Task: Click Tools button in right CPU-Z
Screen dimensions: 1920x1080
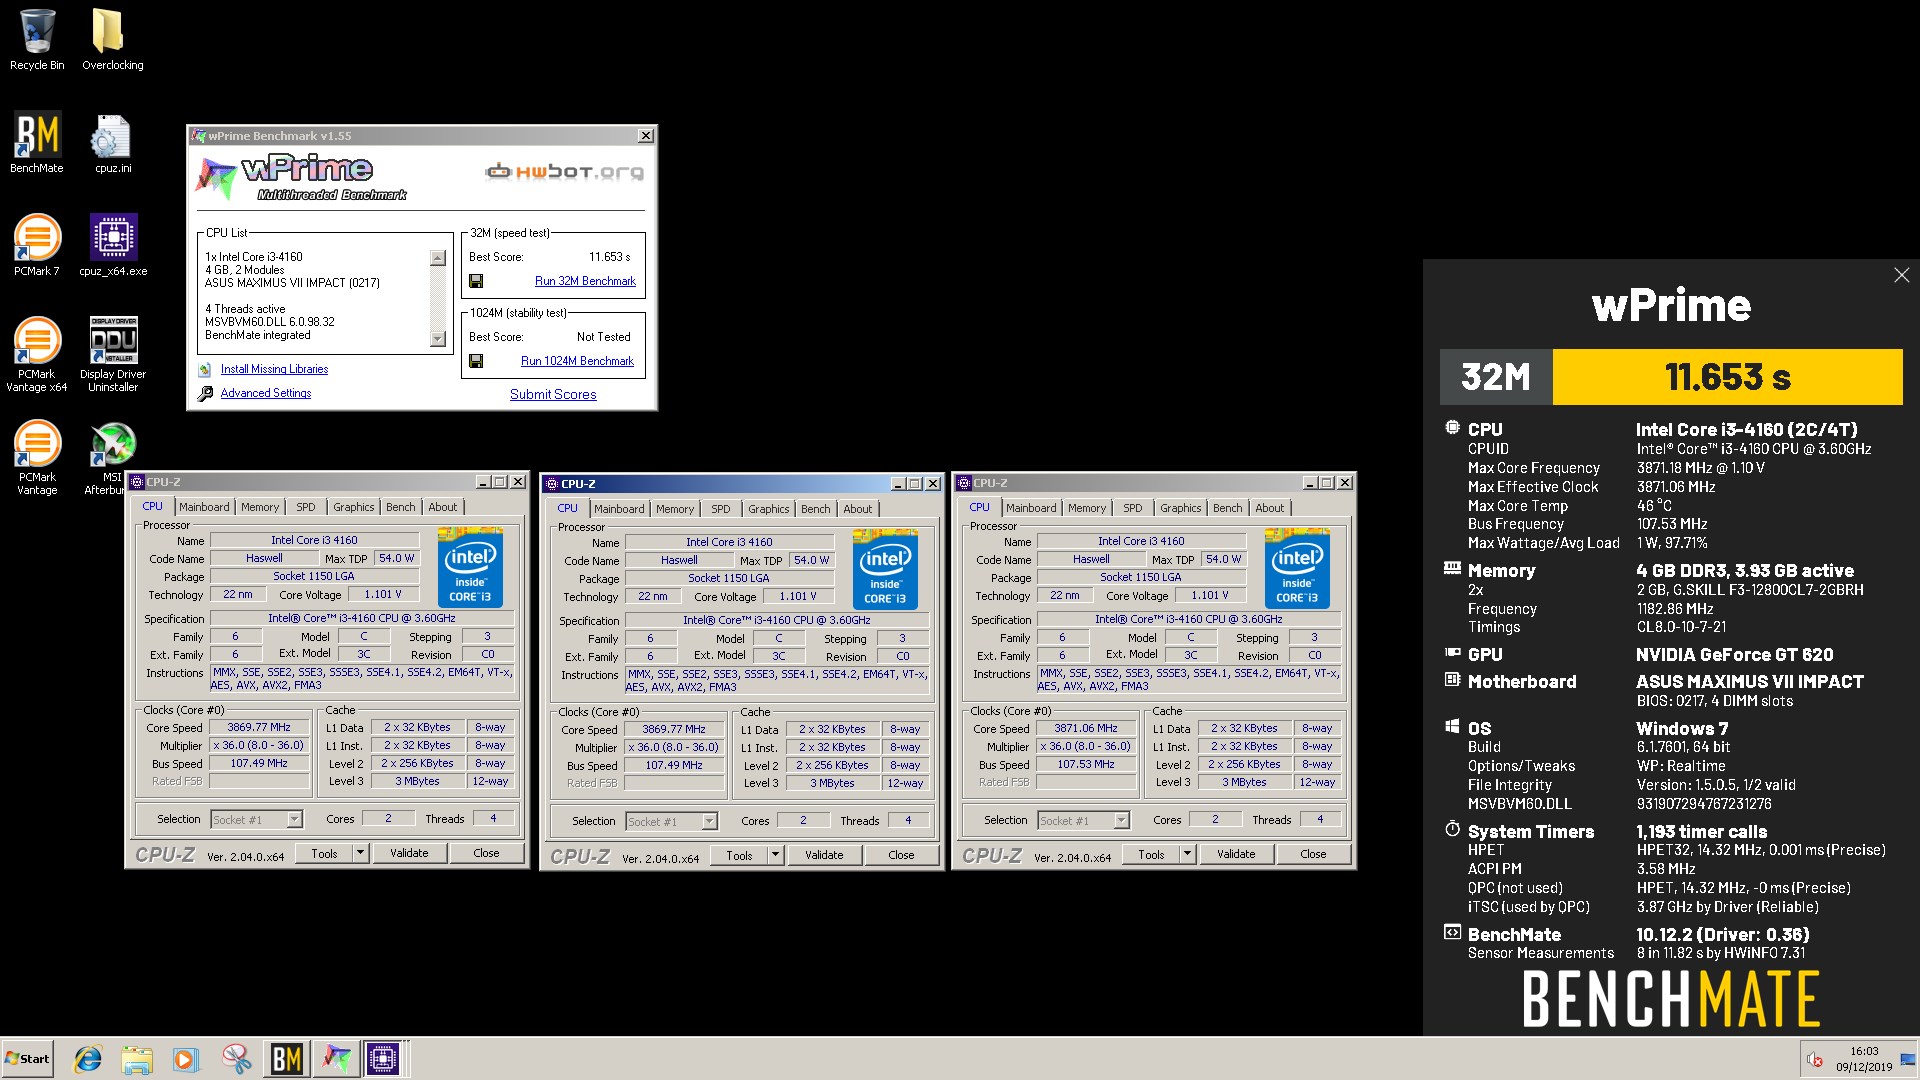Action: click(x=1151, y=854)
